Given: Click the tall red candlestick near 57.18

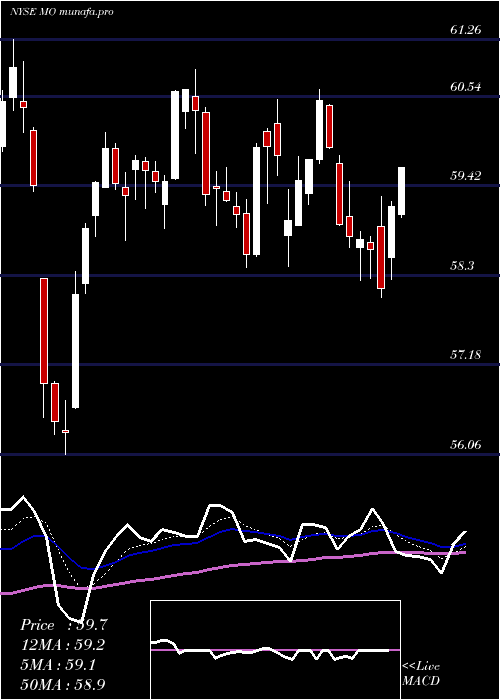Looking at the screenshot, I should coord(44,330).
